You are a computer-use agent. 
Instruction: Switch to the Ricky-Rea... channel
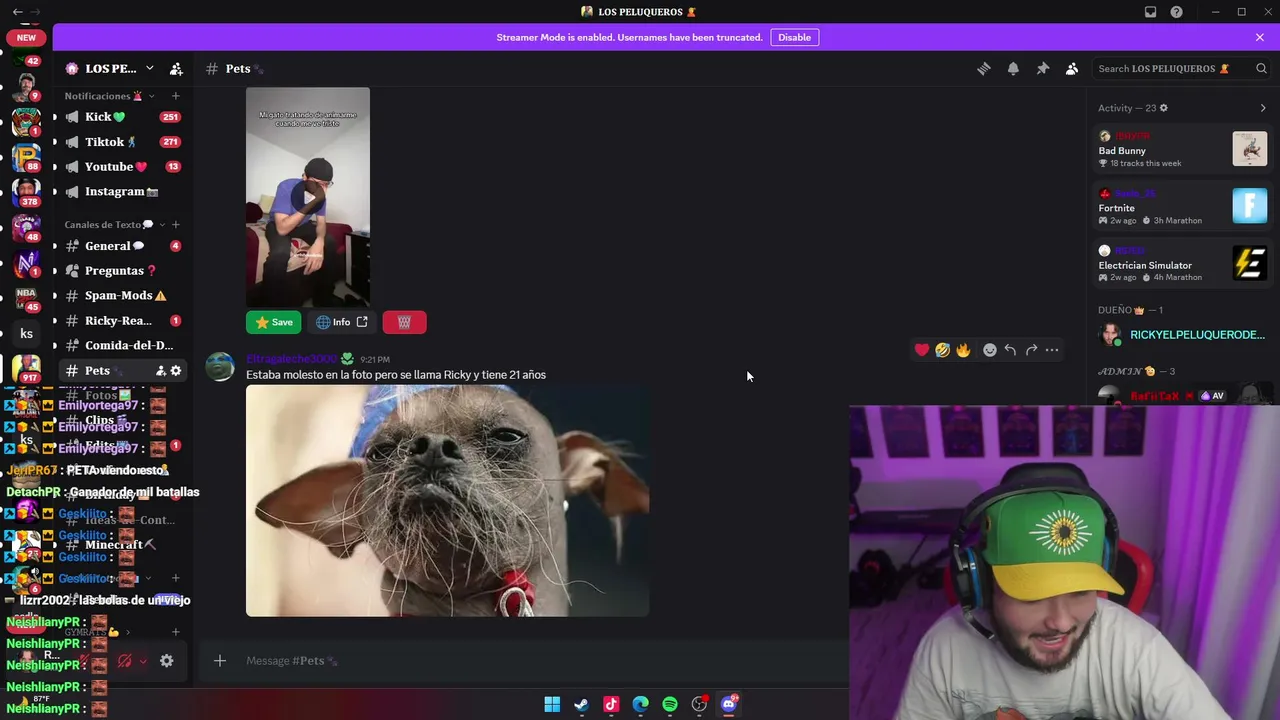click(x=123, y=321)
